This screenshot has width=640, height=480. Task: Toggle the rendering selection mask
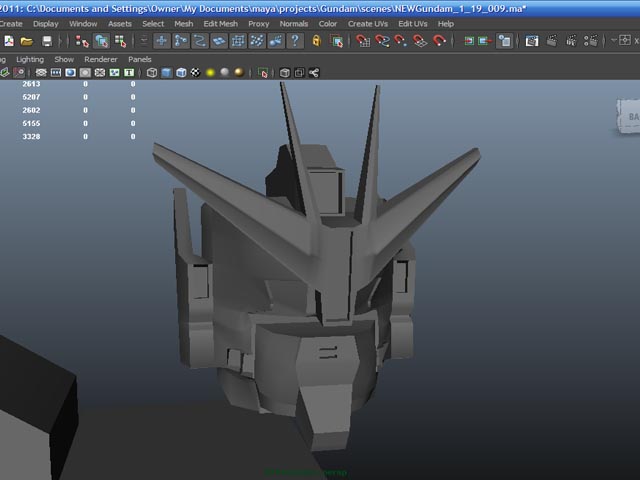pyautogui.click(x=276, y=41)
